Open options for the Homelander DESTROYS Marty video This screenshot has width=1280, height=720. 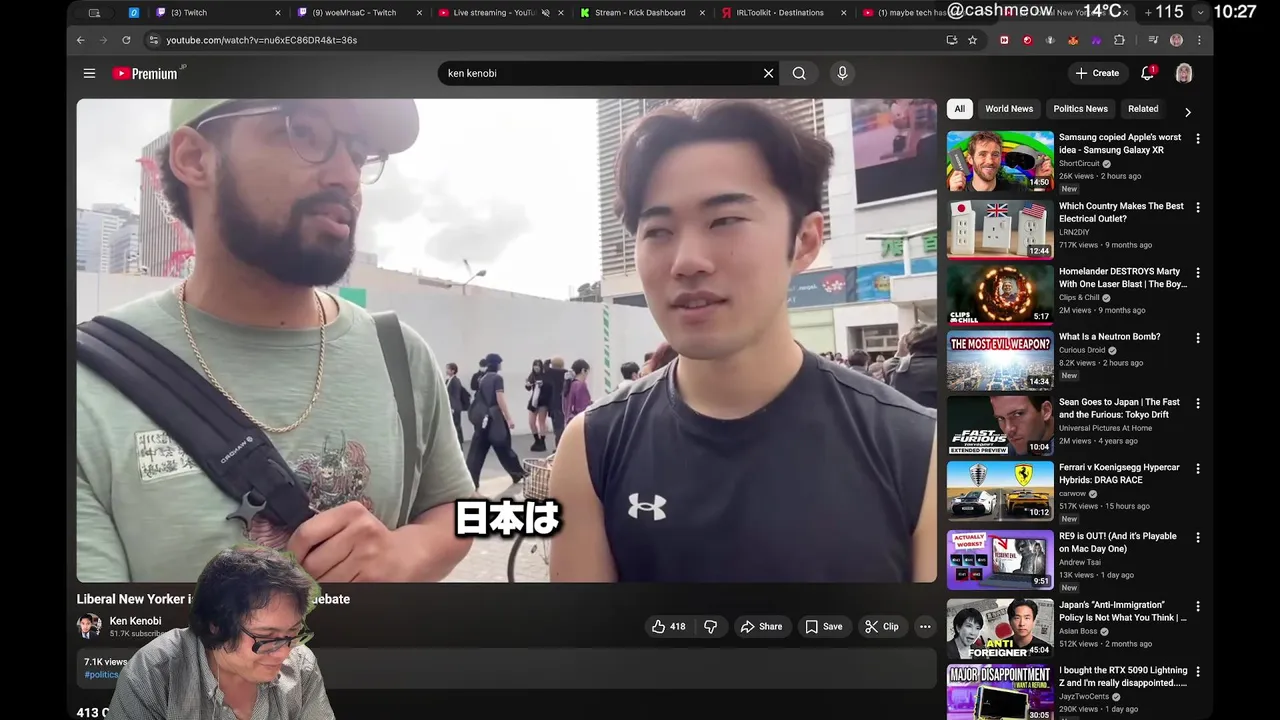pyautogui.click(x=1198, y=273)
